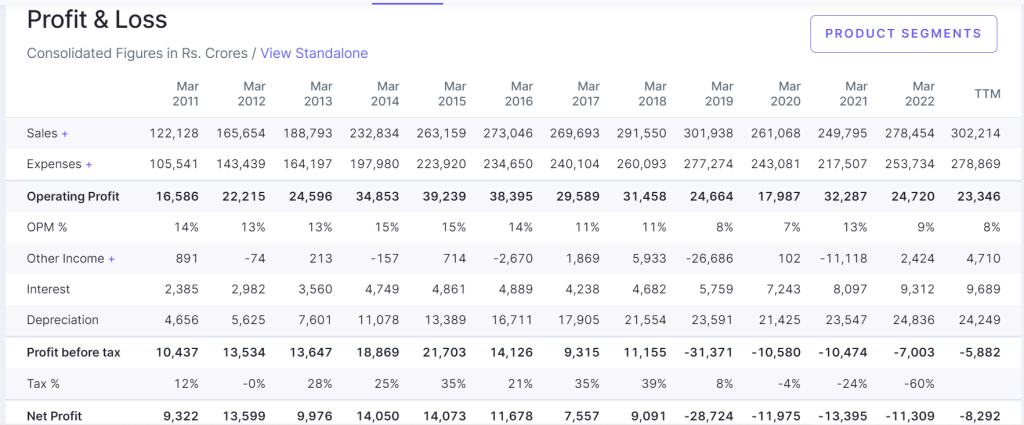Screen dimensions: 1024x425
Task: Select the Mar 2015 column header
Action: tap(453, 94)
